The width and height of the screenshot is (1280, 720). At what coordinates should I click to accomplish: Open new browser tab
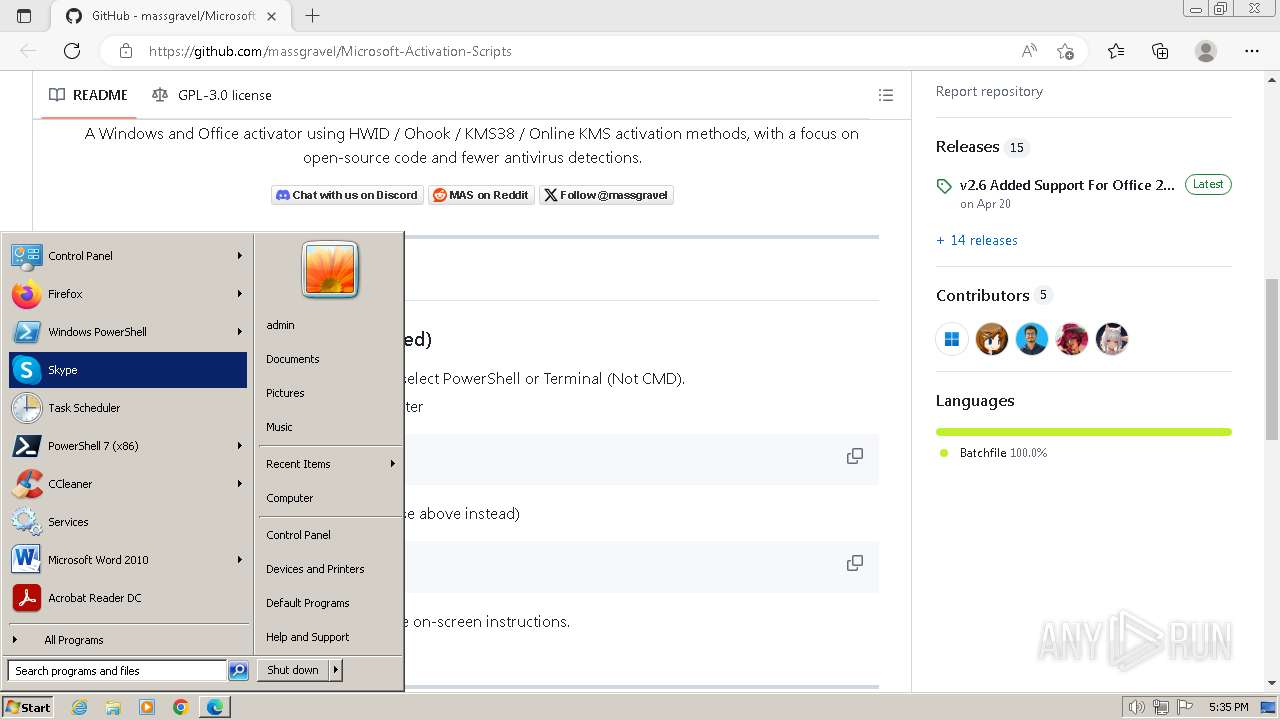(312, 16)
